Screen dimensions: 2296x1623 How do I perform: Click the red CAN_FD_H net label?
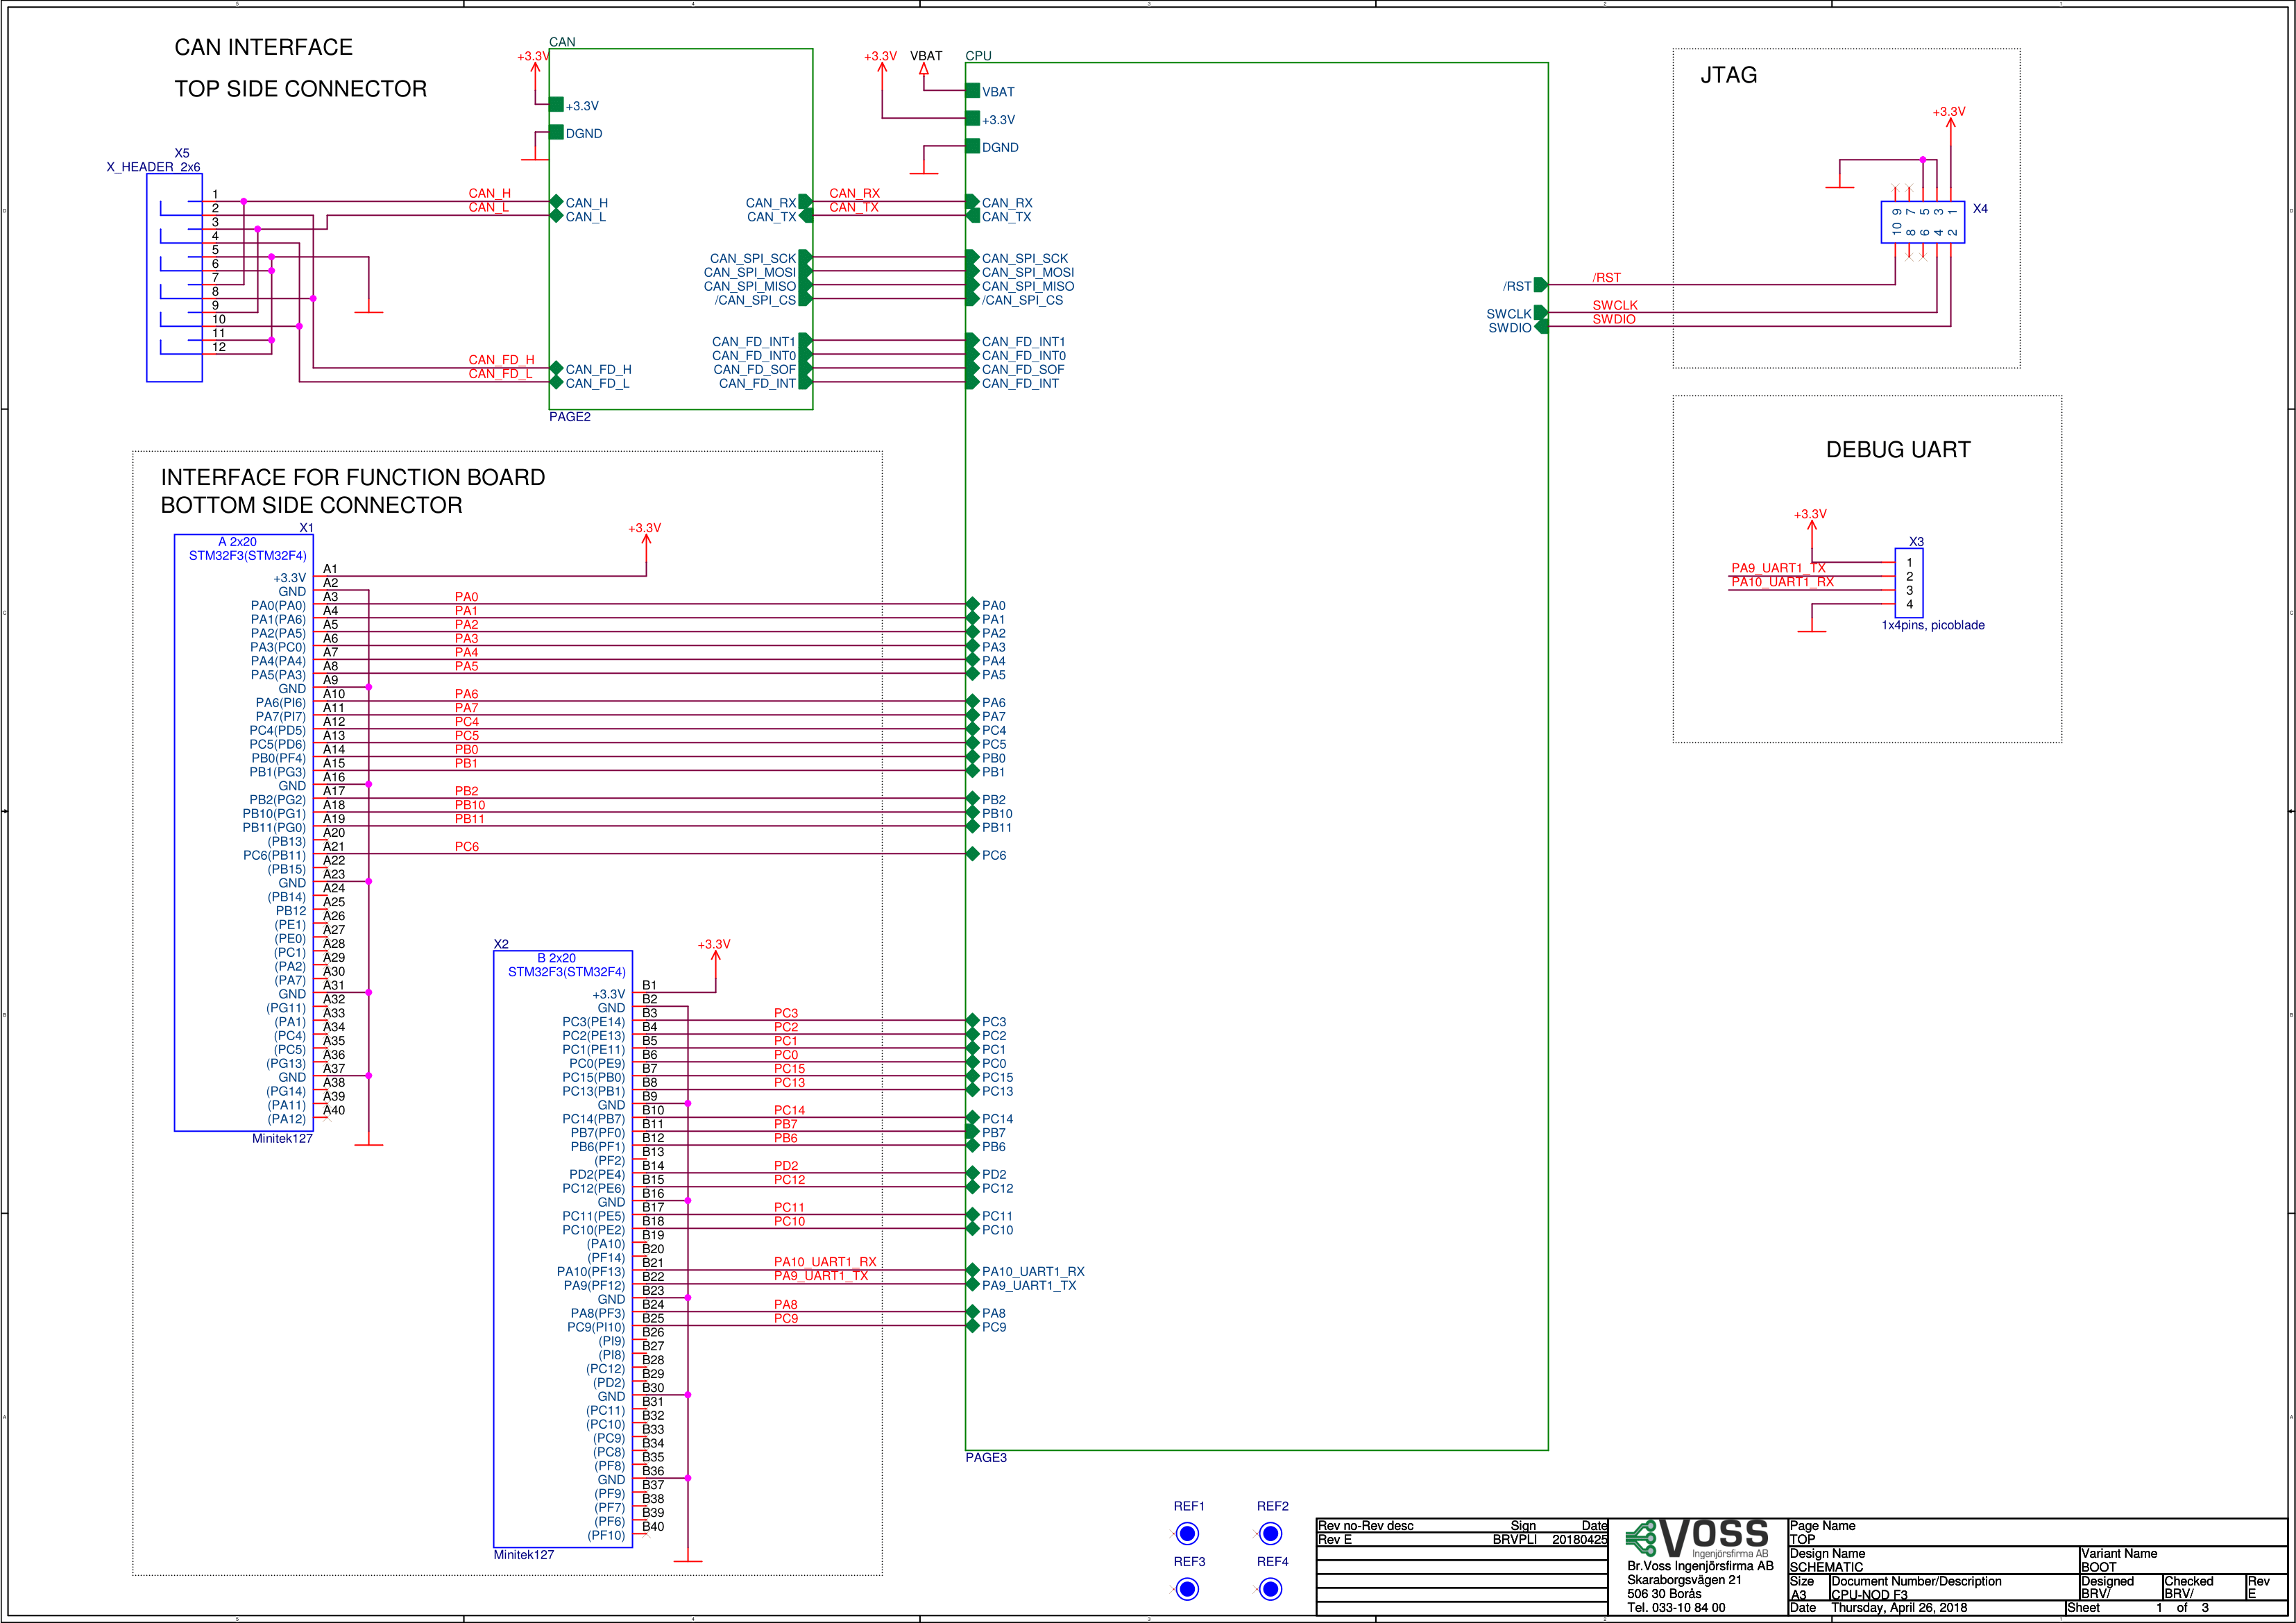[501, 359]
